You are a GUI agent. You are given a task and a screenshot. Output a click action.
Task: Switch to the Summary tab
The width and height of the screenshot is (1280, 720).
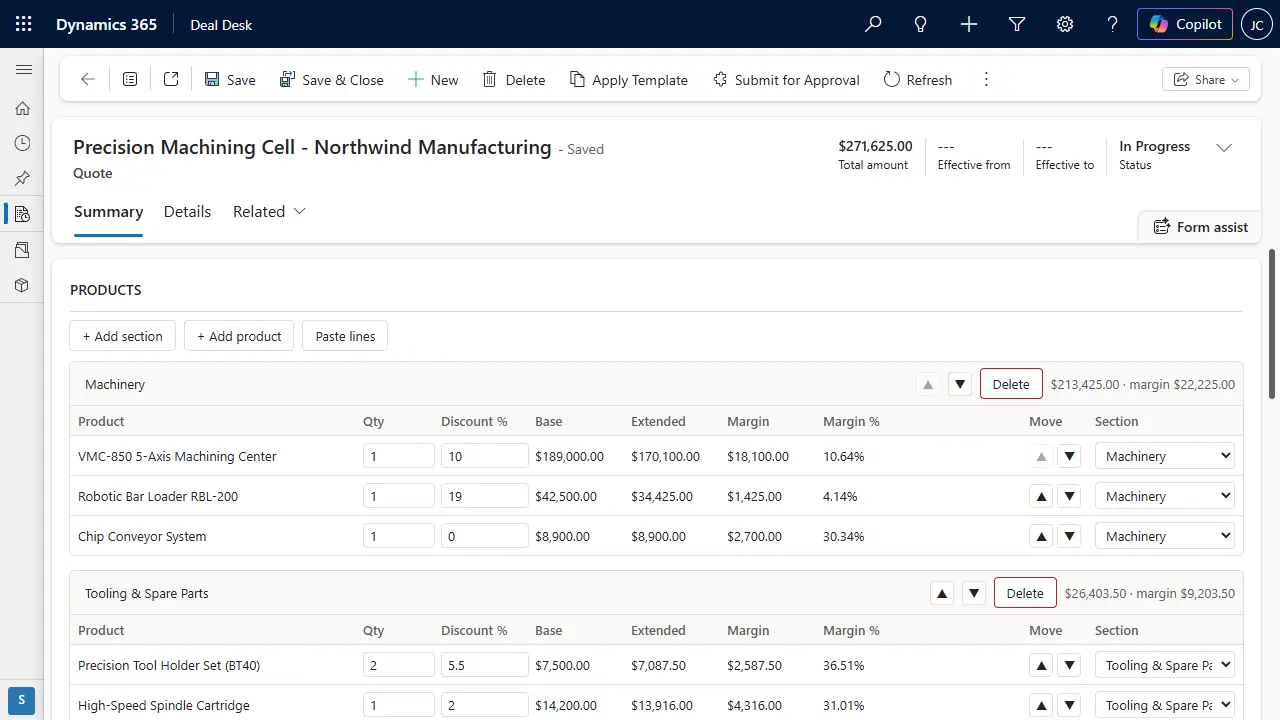point(108,211)
